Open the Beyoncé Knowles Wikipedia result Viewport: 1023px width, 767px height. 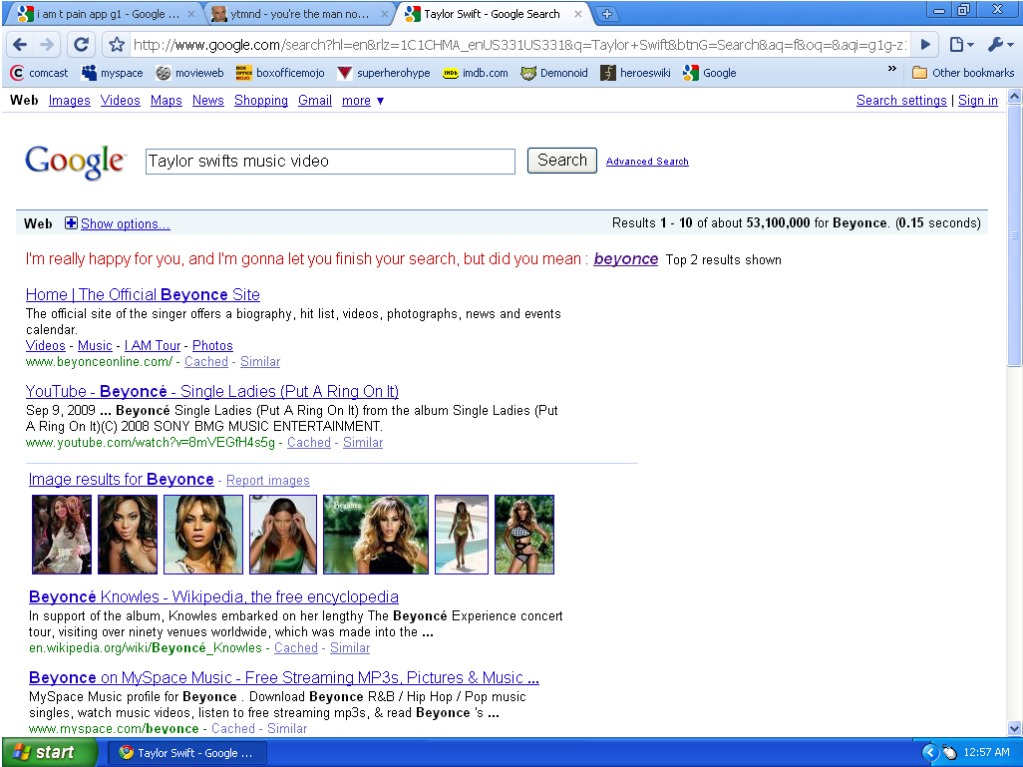pyautogui.click(x=213, y=597)
